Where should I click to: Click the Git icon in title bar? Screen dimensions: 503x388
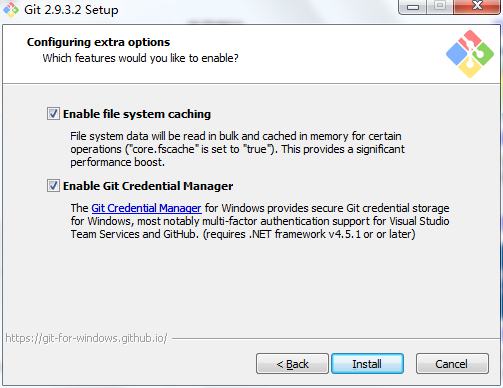coord(11,9)
